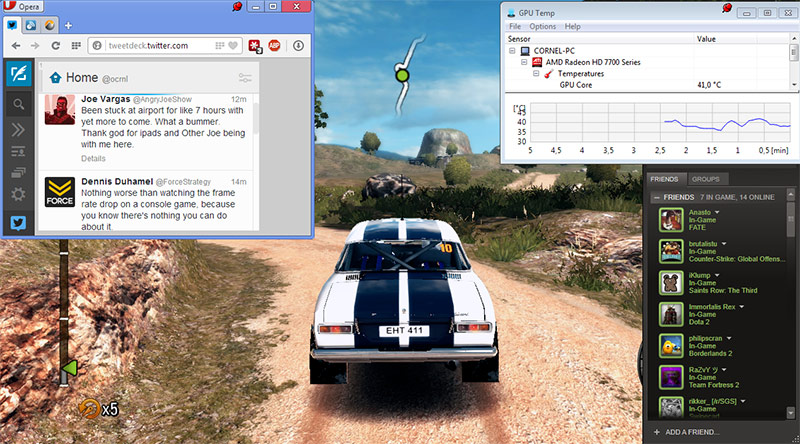Click the FORCE avatar of Dennis Duhamel
This screenshot has width=800, height=444.
tap(60, 192)
